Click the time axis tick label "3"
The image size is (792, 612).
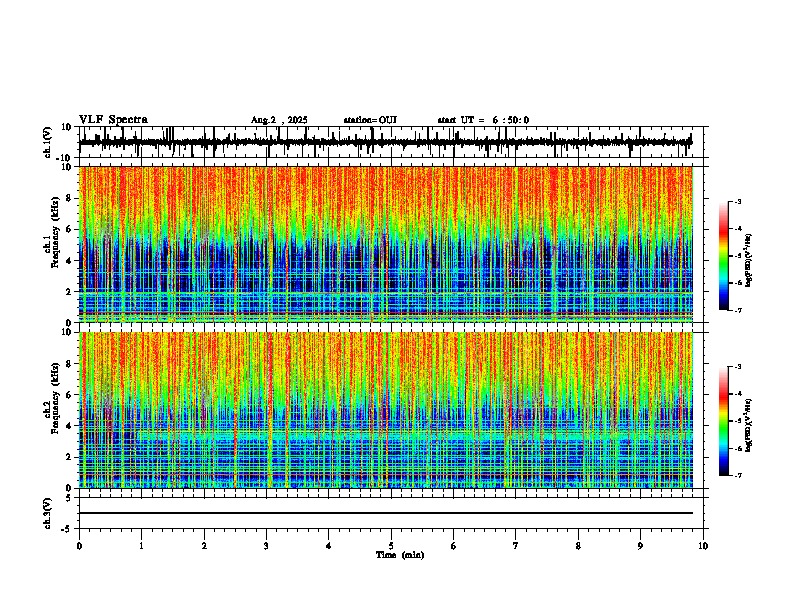point(266,546)
